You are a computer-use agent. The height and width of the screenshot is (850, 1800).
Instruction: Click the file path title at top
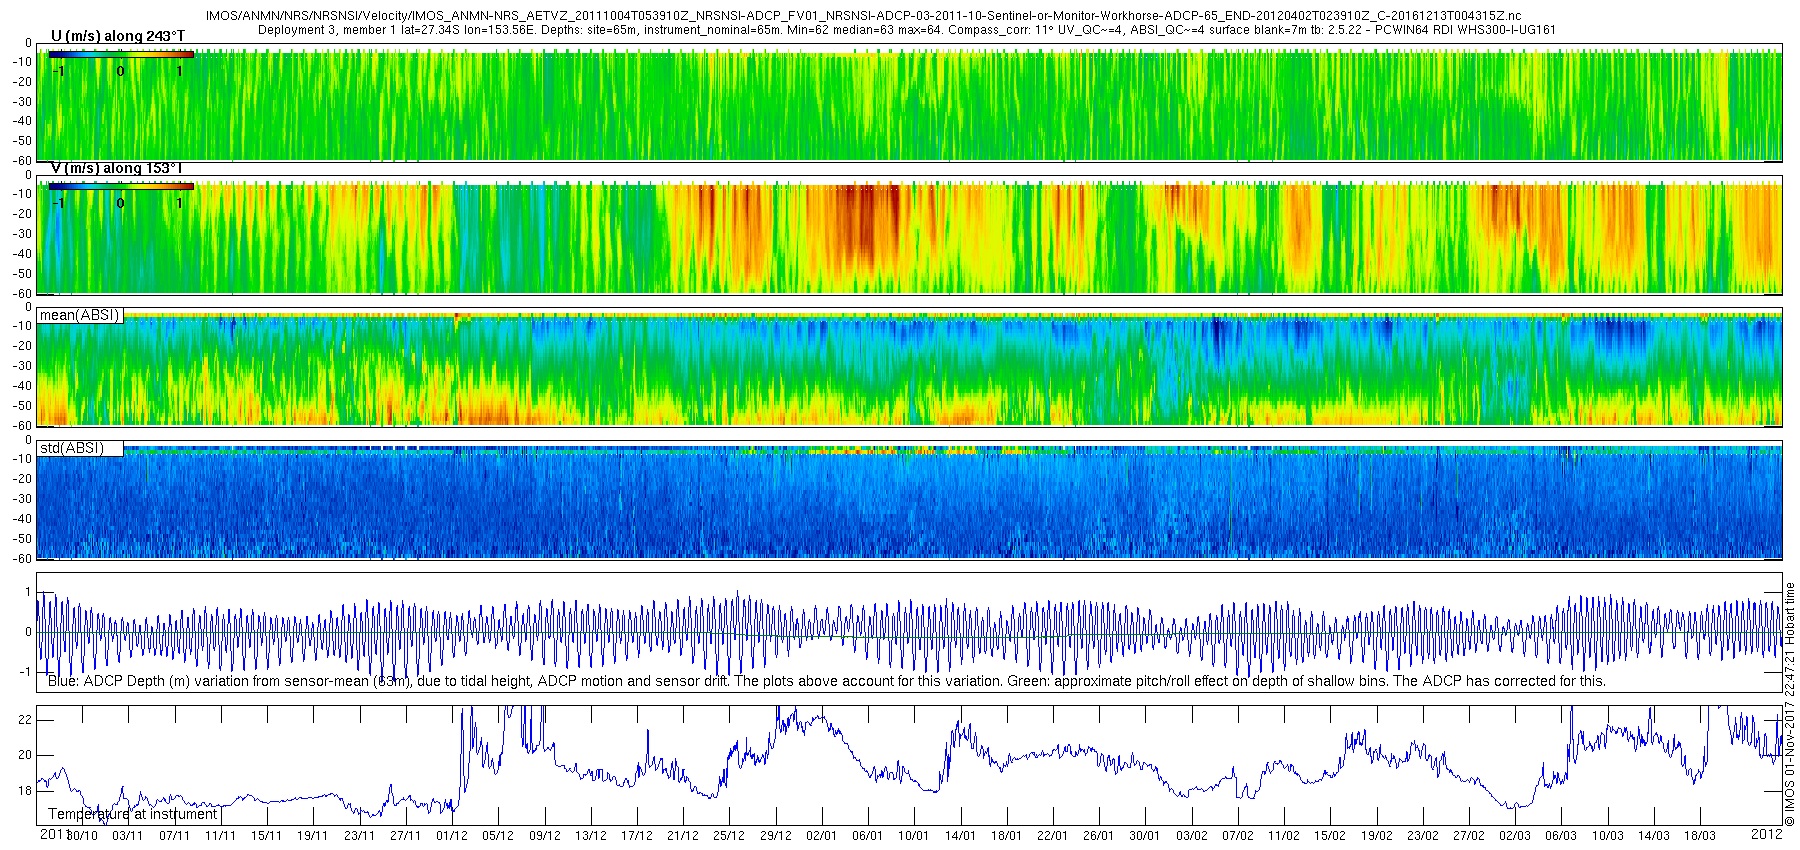pyautogui.click(x=864, y=16)
